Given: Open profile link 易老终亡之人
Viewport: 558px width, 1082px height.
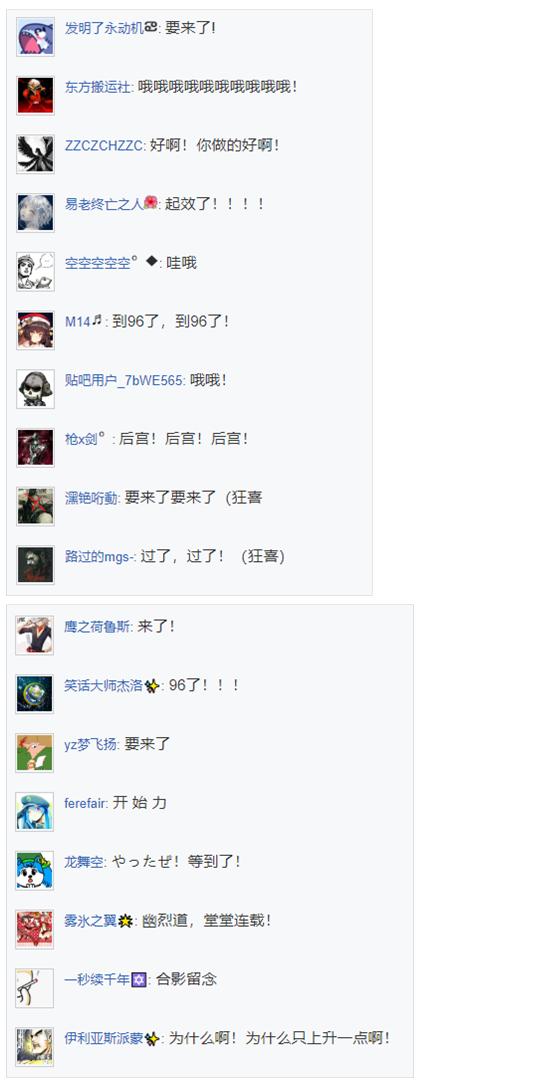Looking at the screenshot, I should (x=103, y=204).
